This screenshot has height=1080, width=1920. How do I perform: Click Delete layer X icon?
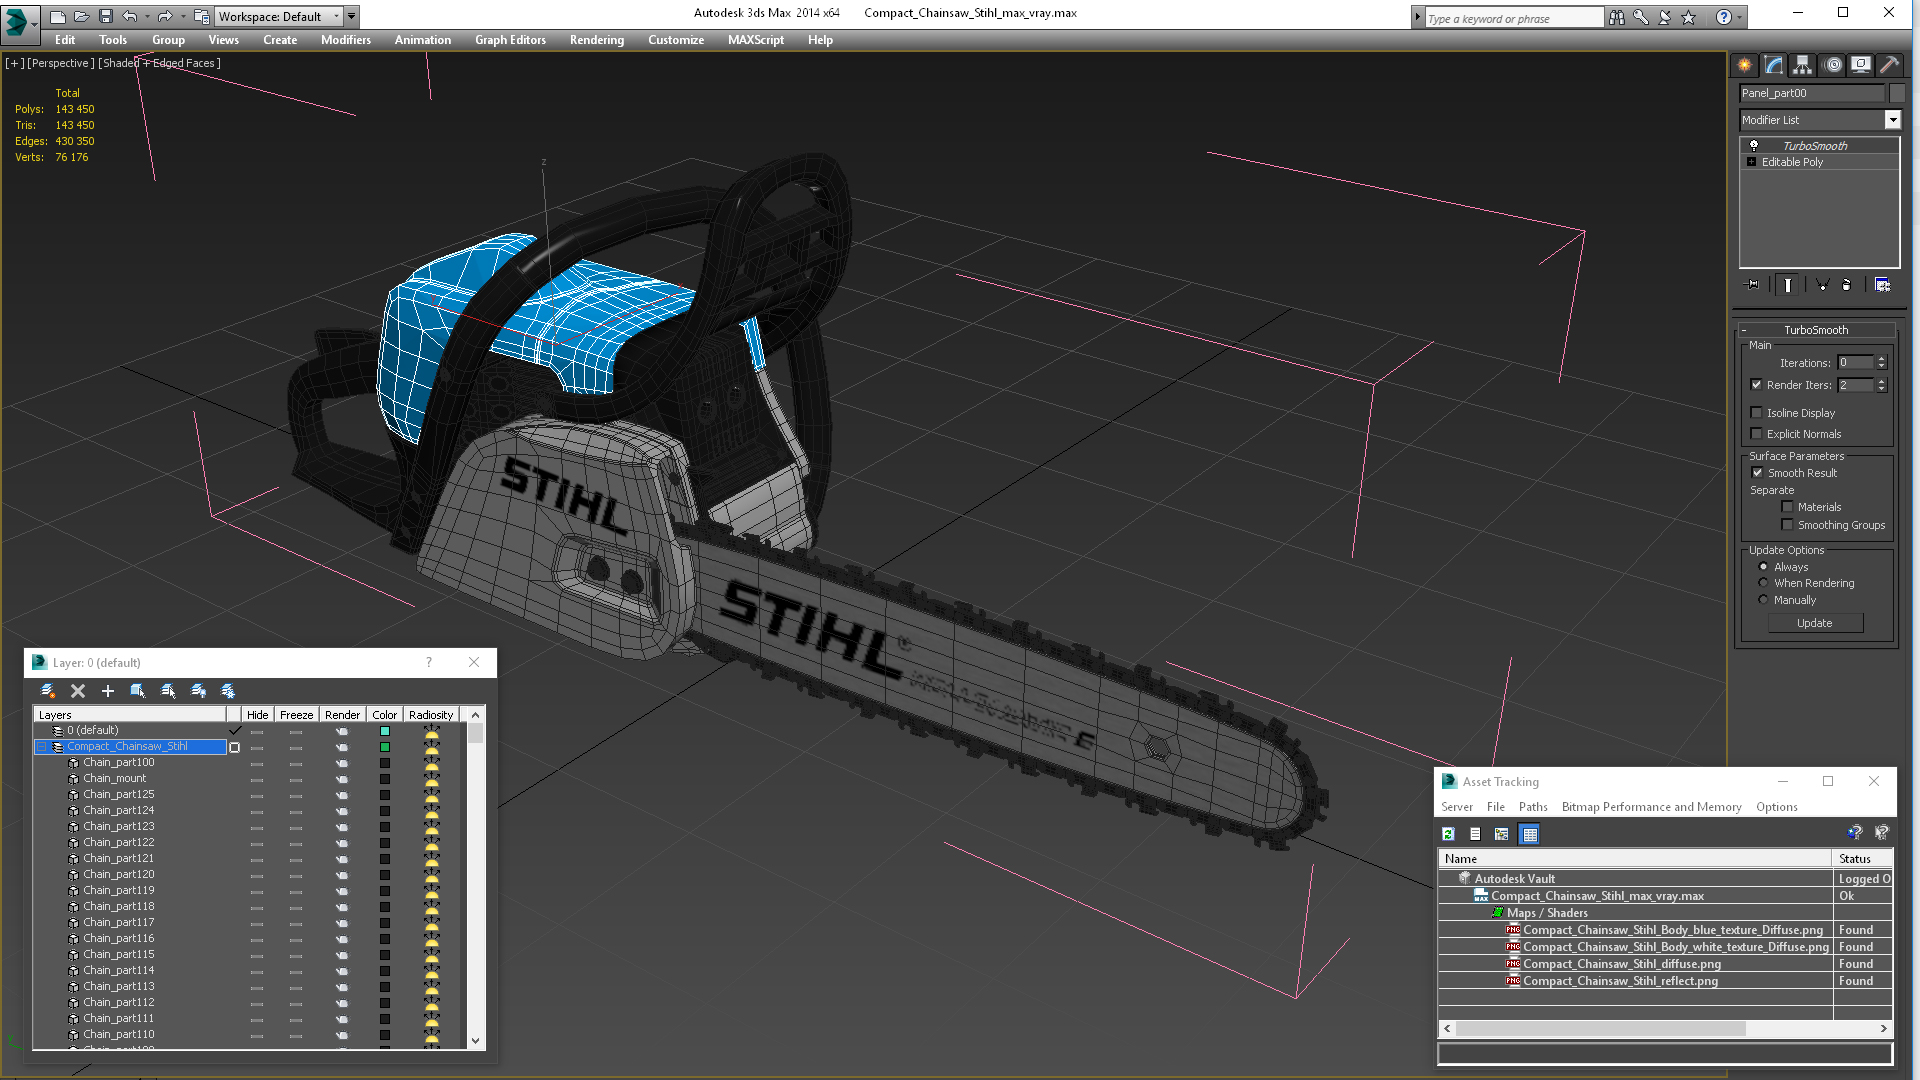click(78, 691)
